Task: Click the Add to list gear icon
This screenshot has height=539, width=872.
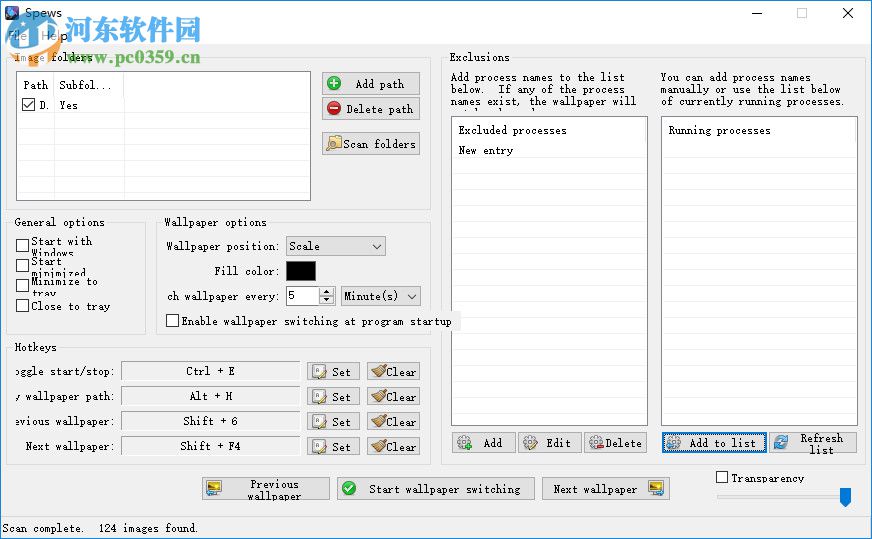Action: [673, 443]
